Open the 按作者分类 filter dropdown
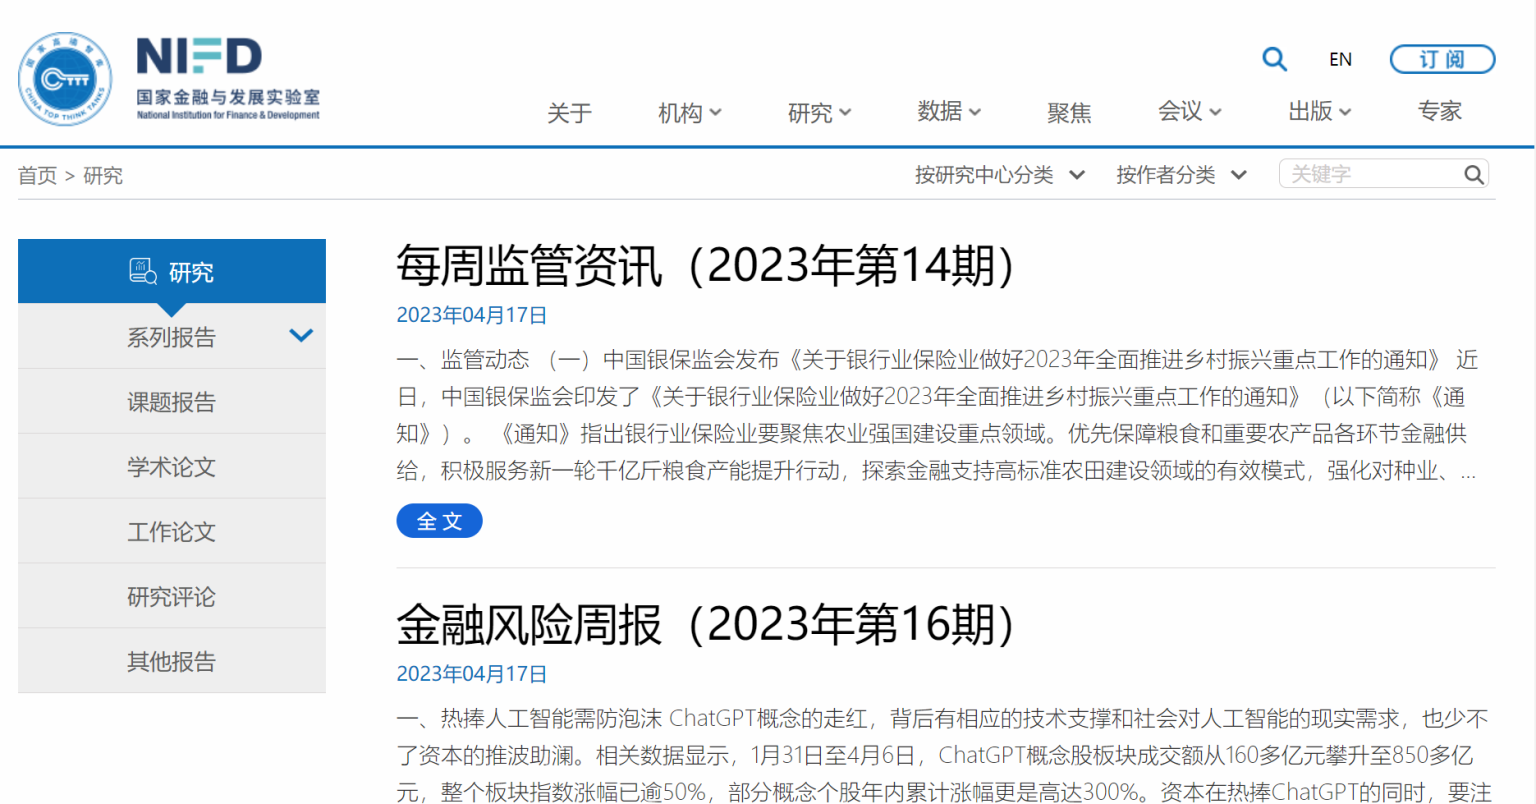Screen dimensions: 1536x804 (x=1181, y=174)
